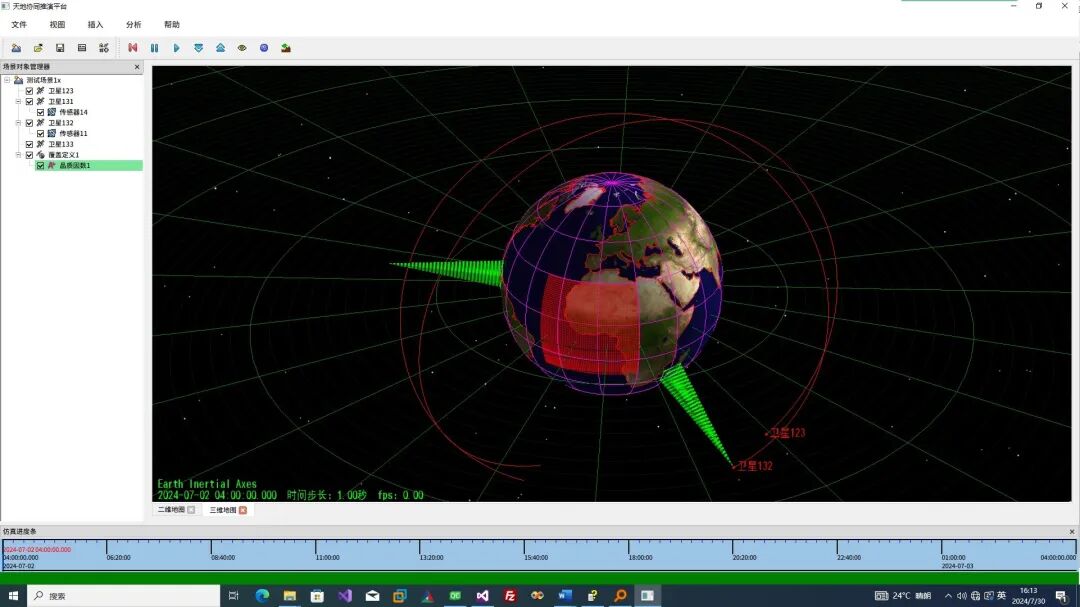Screen dimensions: 1080x607
Task: Click scenario icon beside 测试场景1x
Action: point(19,80)
